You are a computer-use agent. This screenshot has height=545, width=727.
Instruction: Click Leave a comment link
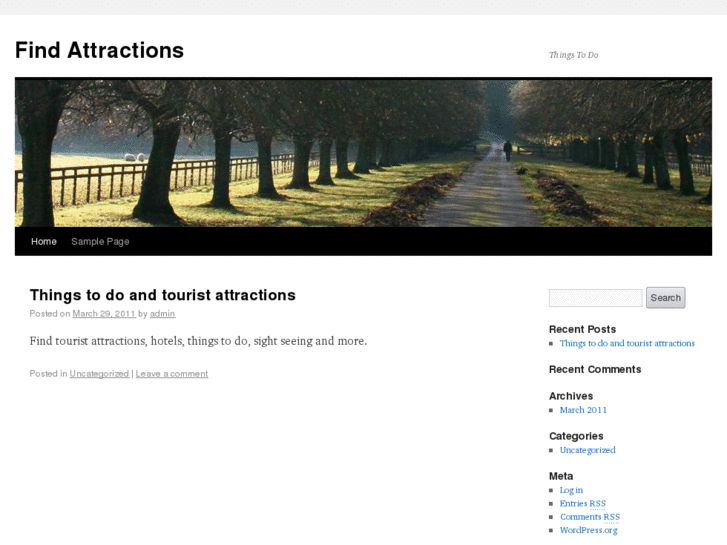tap(172, 373)
